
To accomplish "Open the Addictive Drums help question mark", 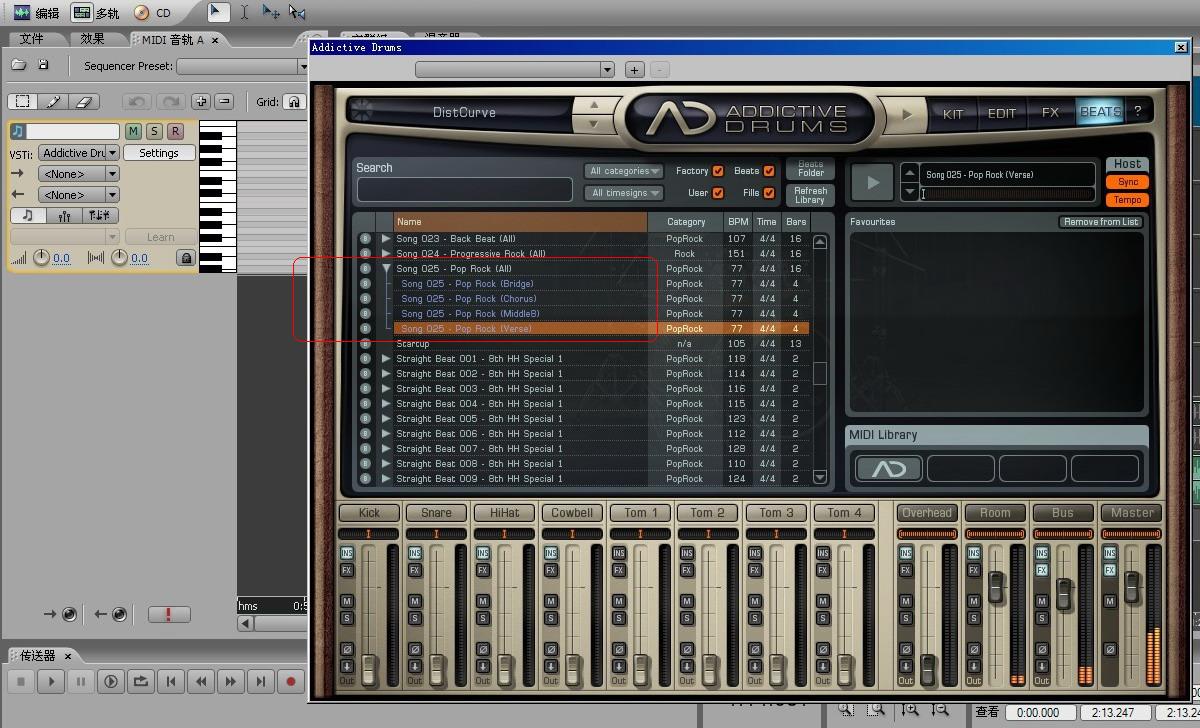I will [1137, 111].
